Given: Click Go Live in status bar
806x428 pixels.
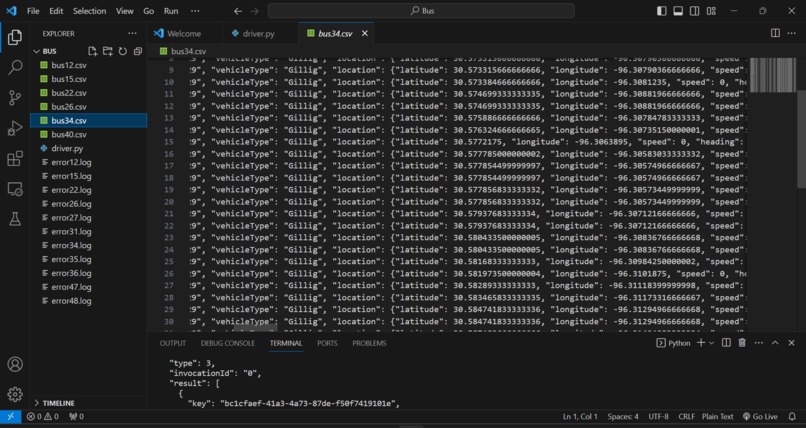Looking at the screenshot, I should [x=760, y=417].
